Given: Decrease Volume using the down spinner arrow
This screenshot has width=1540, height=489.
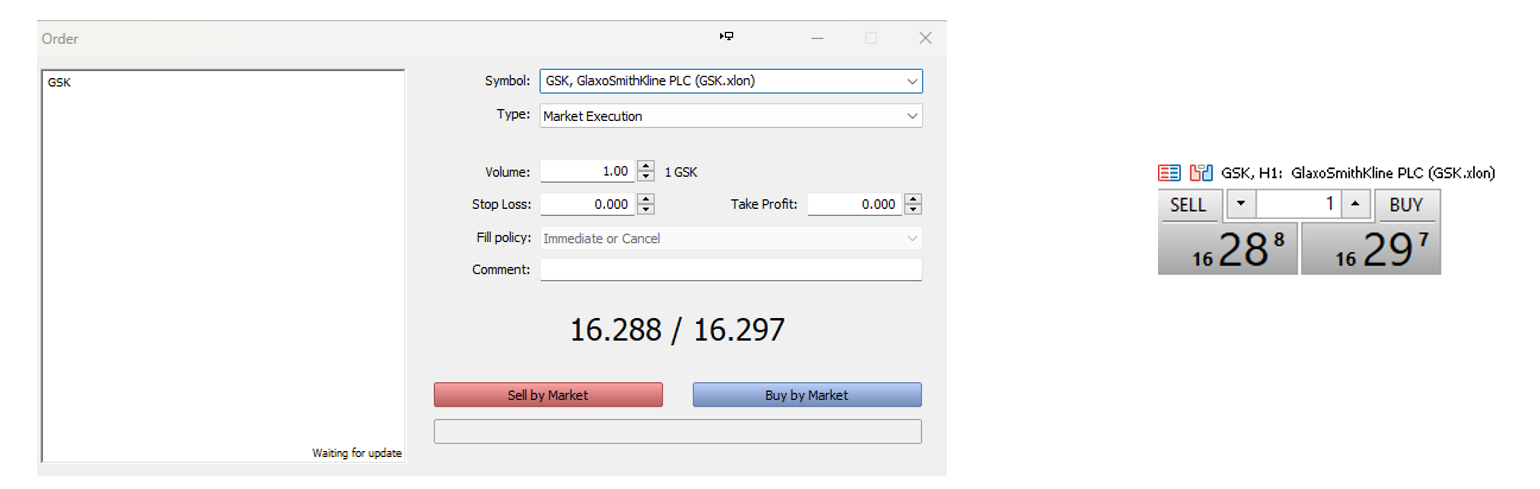Looking at the screenshot, I should pos(646,177).
